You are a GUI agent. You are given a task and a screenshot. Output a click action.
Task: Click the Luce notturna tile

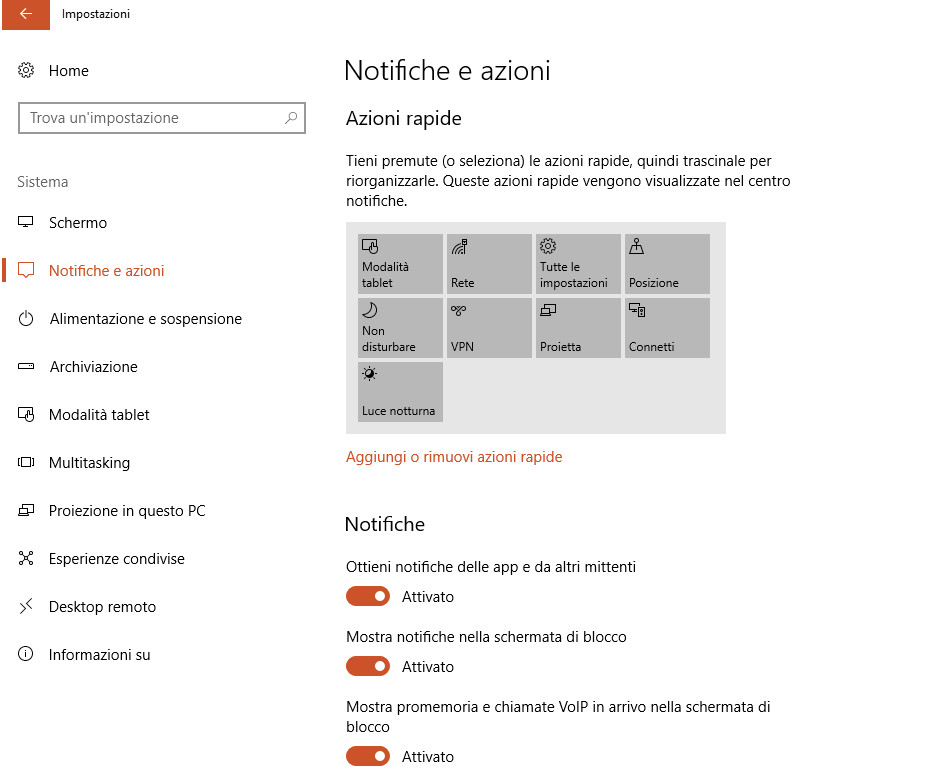400,392
